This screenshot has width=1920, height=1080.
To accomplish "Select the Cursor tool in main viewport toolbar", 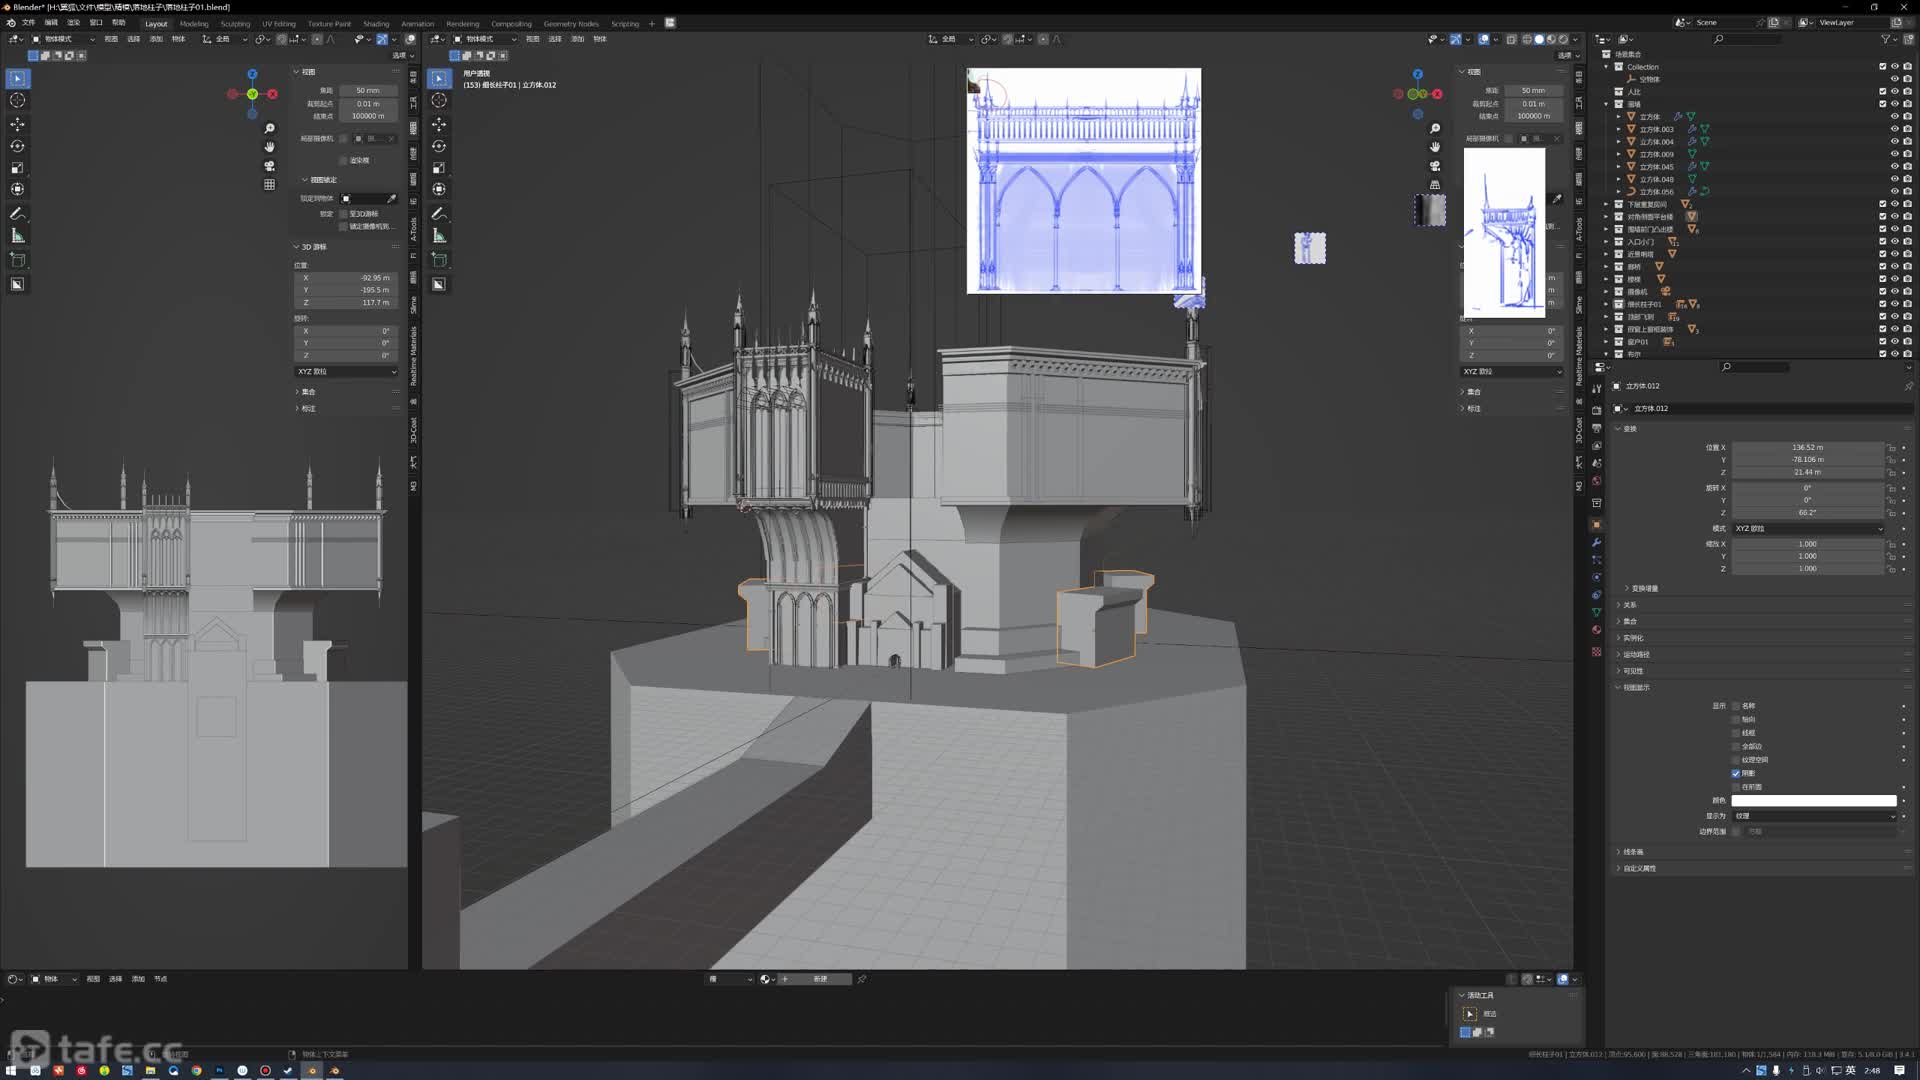I will [439, 100].
